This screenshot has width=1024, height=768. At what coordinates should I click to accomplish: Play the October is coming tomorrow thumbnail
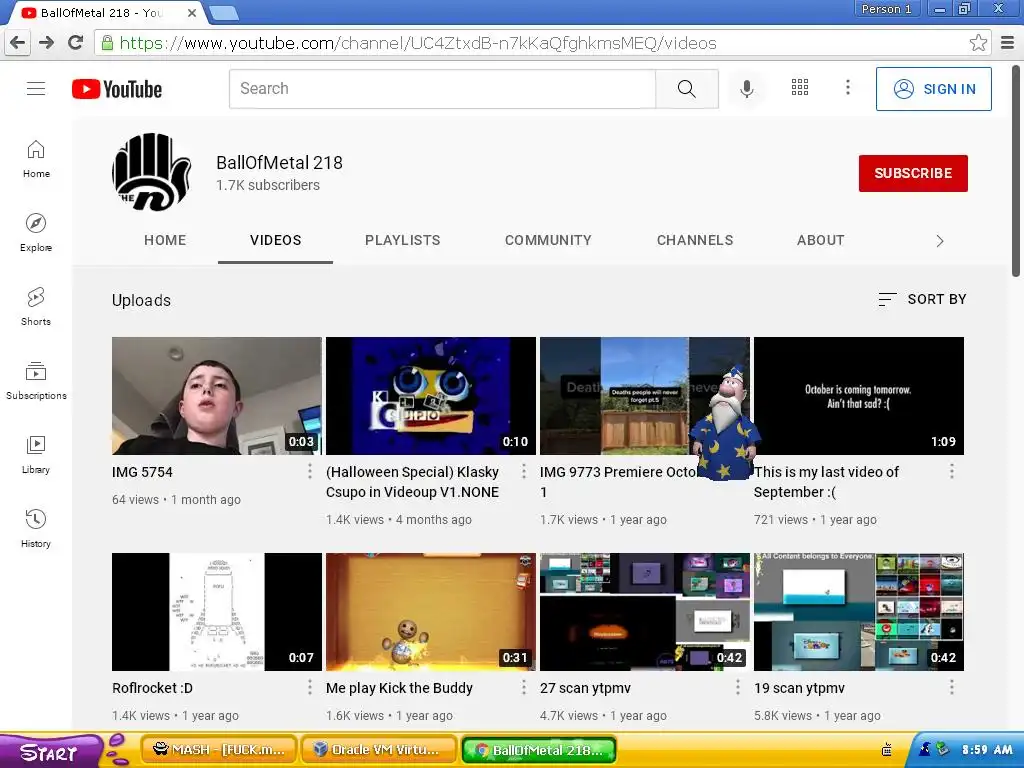[859, 396]
